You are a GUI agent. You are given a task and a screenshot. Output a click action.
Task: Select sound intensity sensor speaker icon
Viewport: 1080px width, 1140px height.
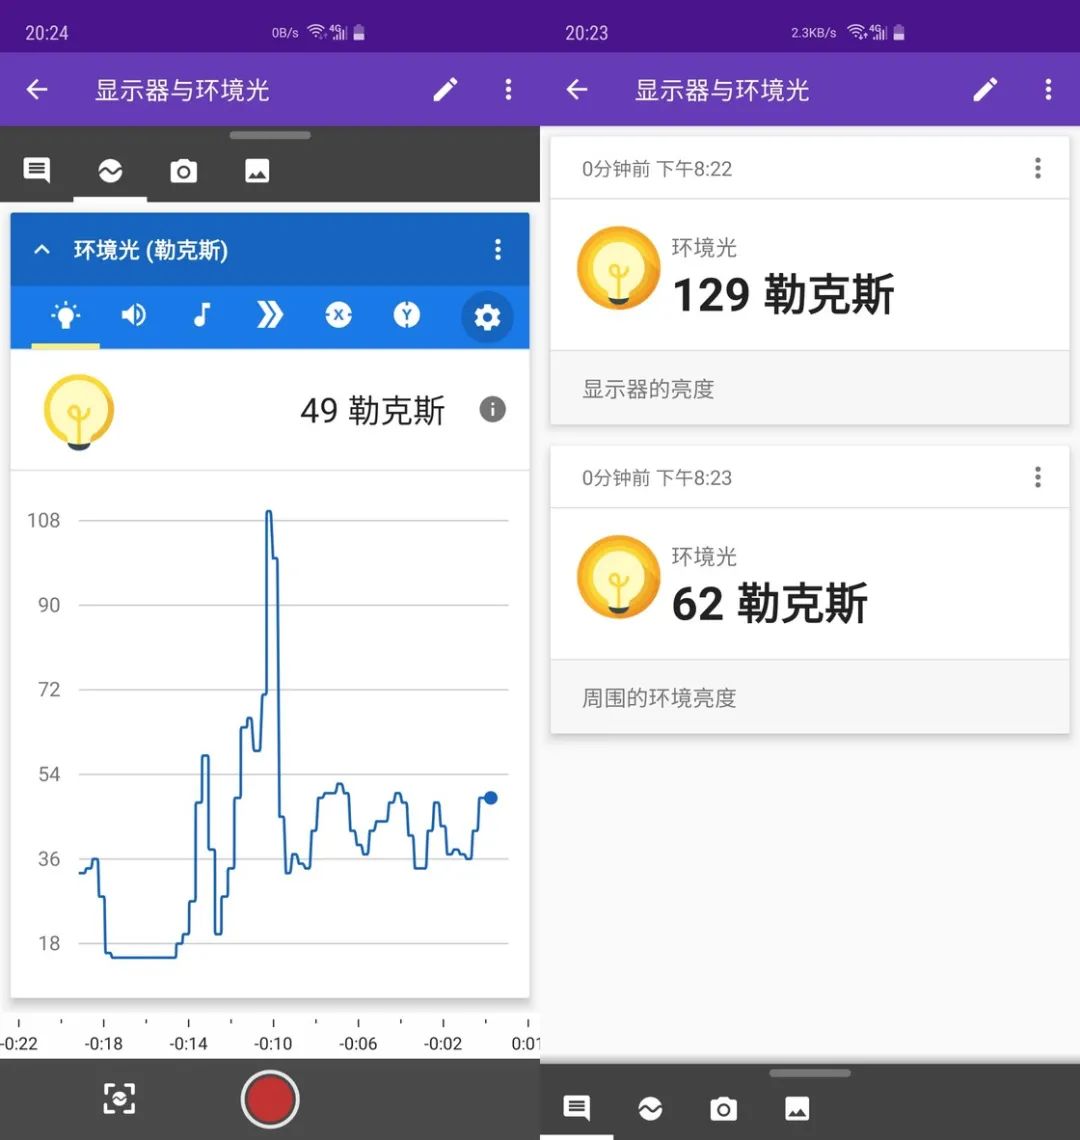133,316
